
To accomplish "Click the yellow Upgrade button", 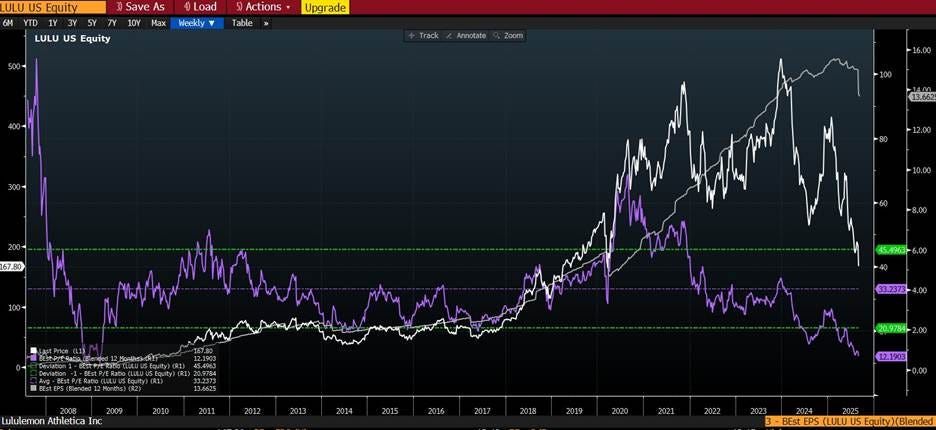I will 325,8.
